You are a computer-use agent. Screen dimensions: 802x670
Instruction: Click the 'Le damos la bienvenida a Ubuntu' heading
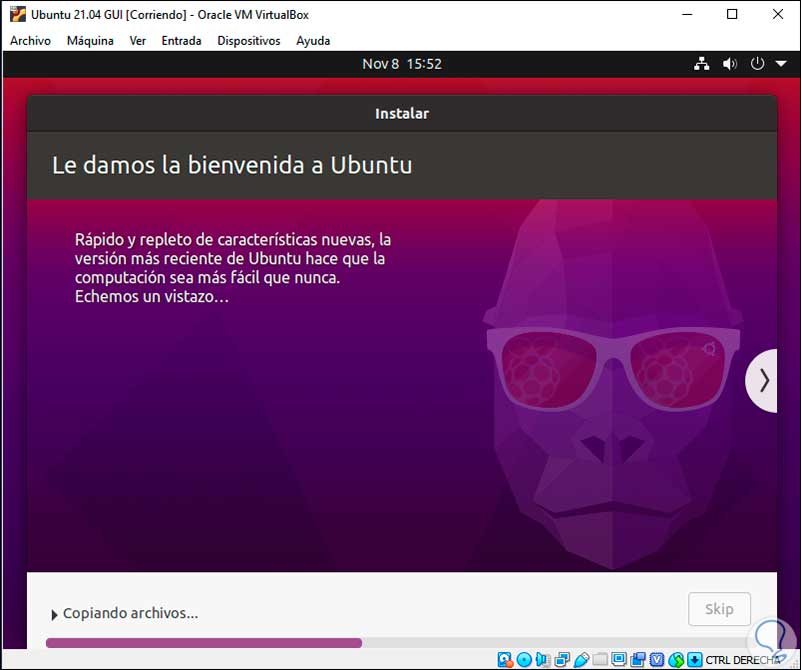coord(232,165)
